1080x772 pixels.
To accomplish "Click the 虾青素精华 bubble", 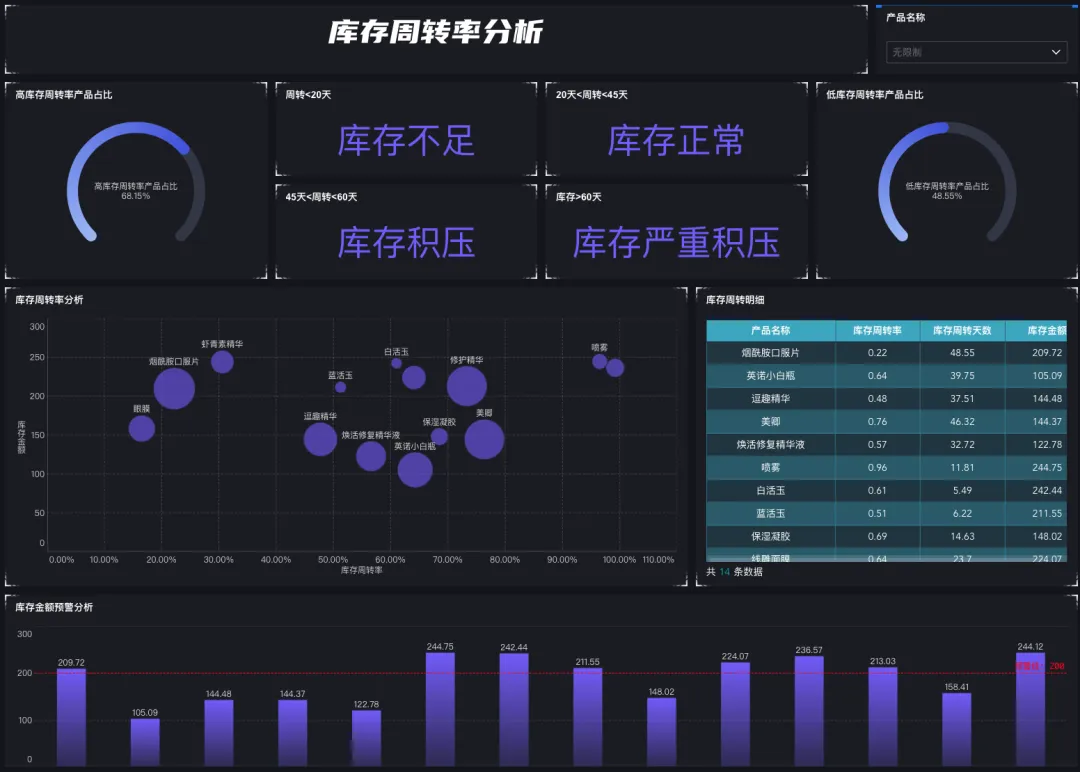I will coord(222,362).
